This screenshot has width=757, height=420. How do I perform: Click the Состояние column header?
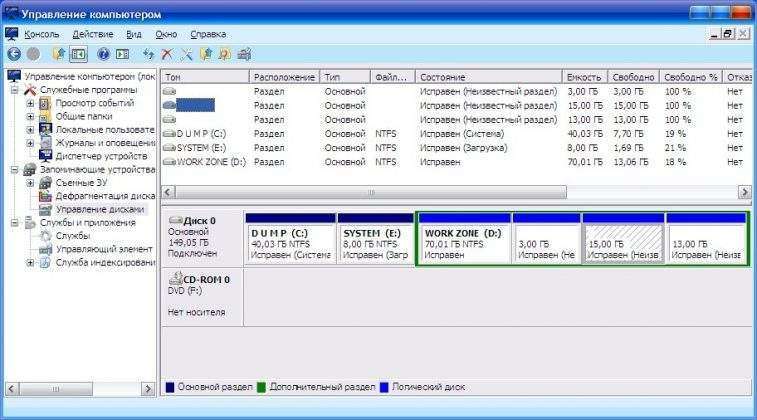[x=489, y=77]
